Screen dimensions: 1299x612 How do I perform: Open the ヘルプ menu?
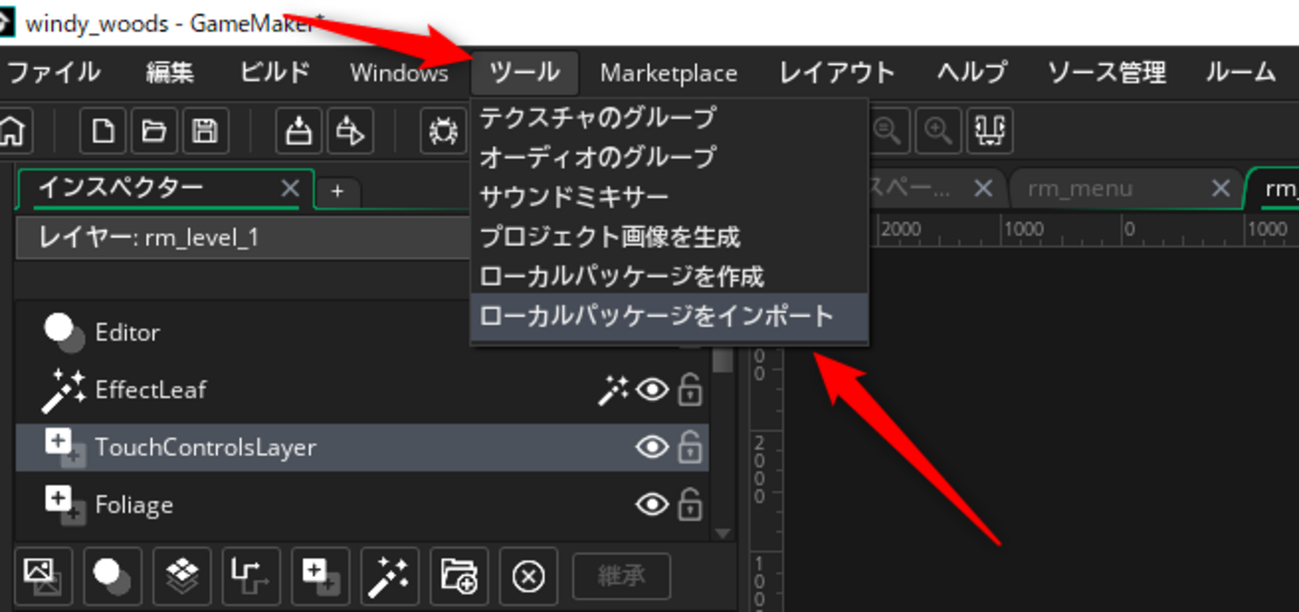971,72
